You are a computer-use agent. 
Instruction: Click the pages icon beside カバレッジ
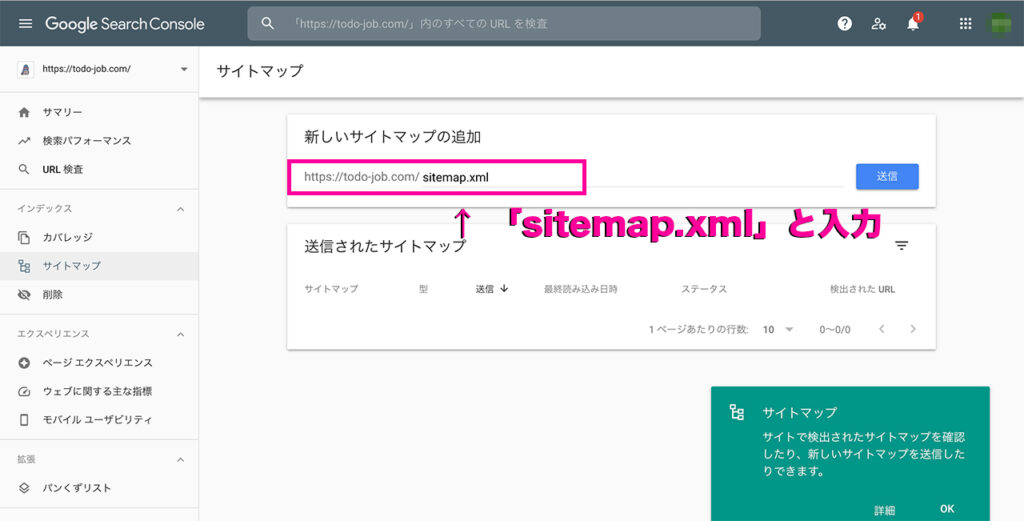[24, 237]
